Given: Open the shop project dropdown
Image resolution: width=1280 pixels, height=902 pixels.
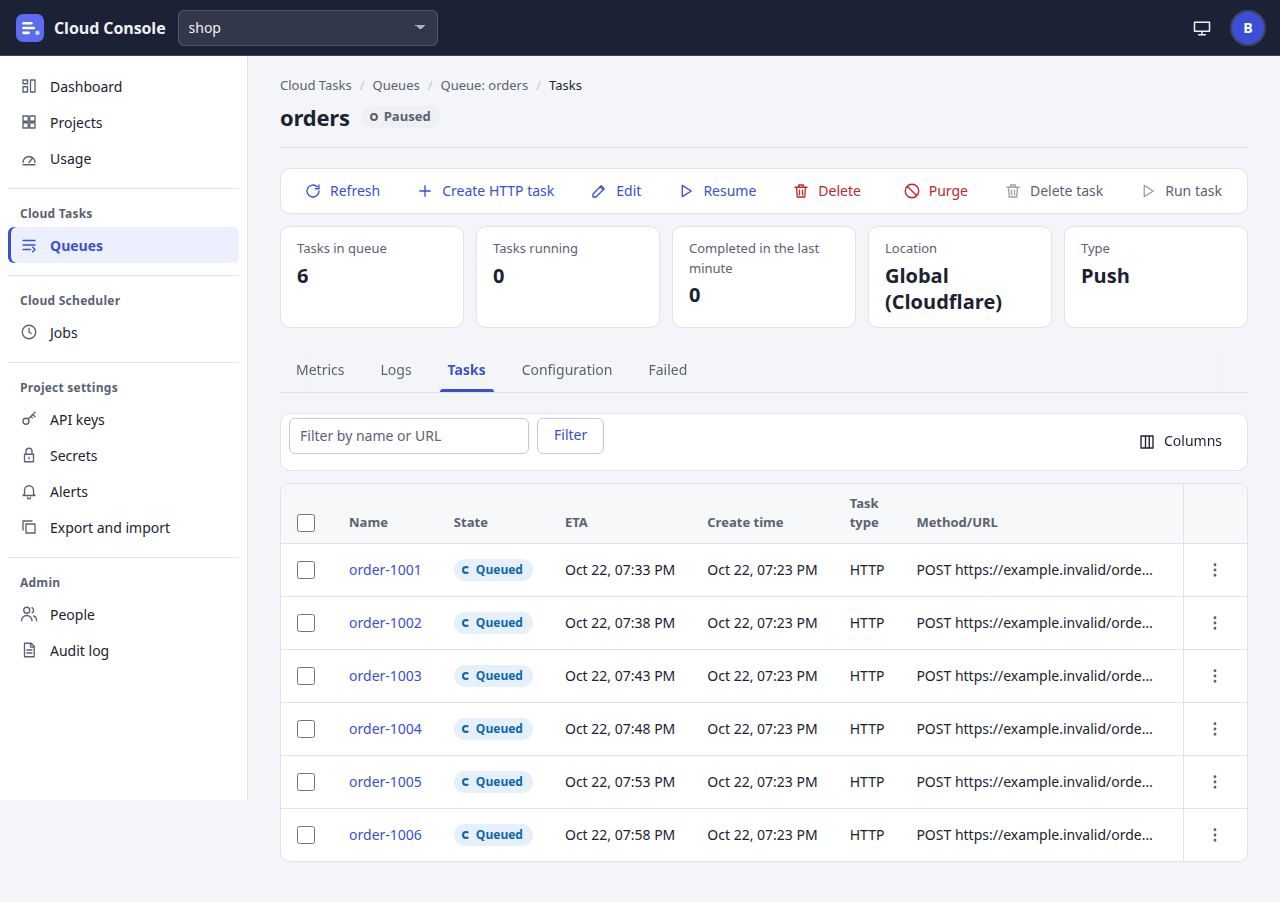Looking at the screenshot, I should point(308,28).
